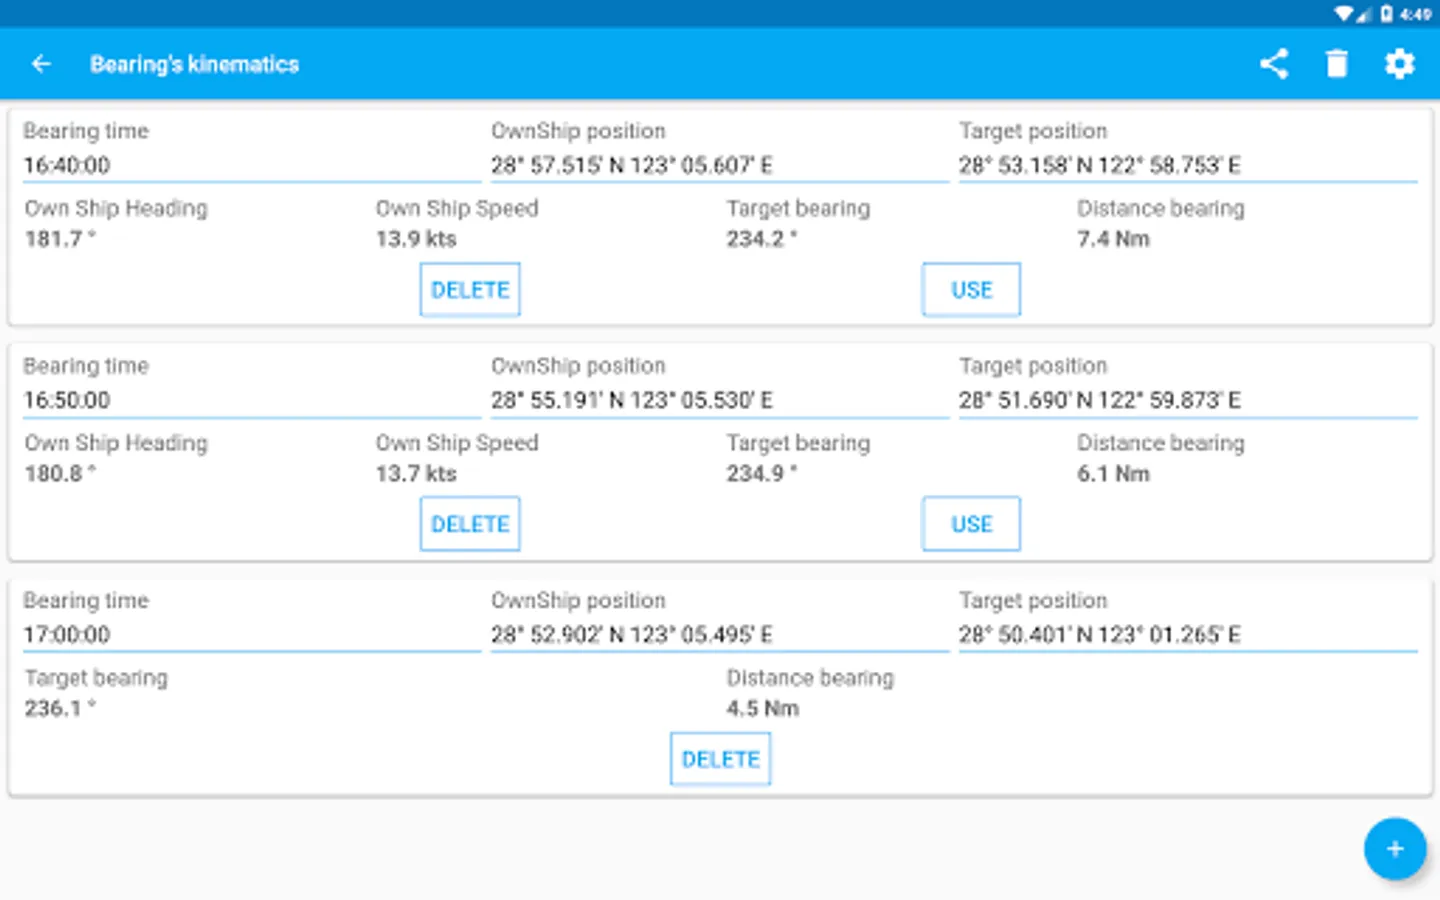Check the Wi-Fi status icon
Viewport: 1440px width, 900px height.
[1343, 14]
